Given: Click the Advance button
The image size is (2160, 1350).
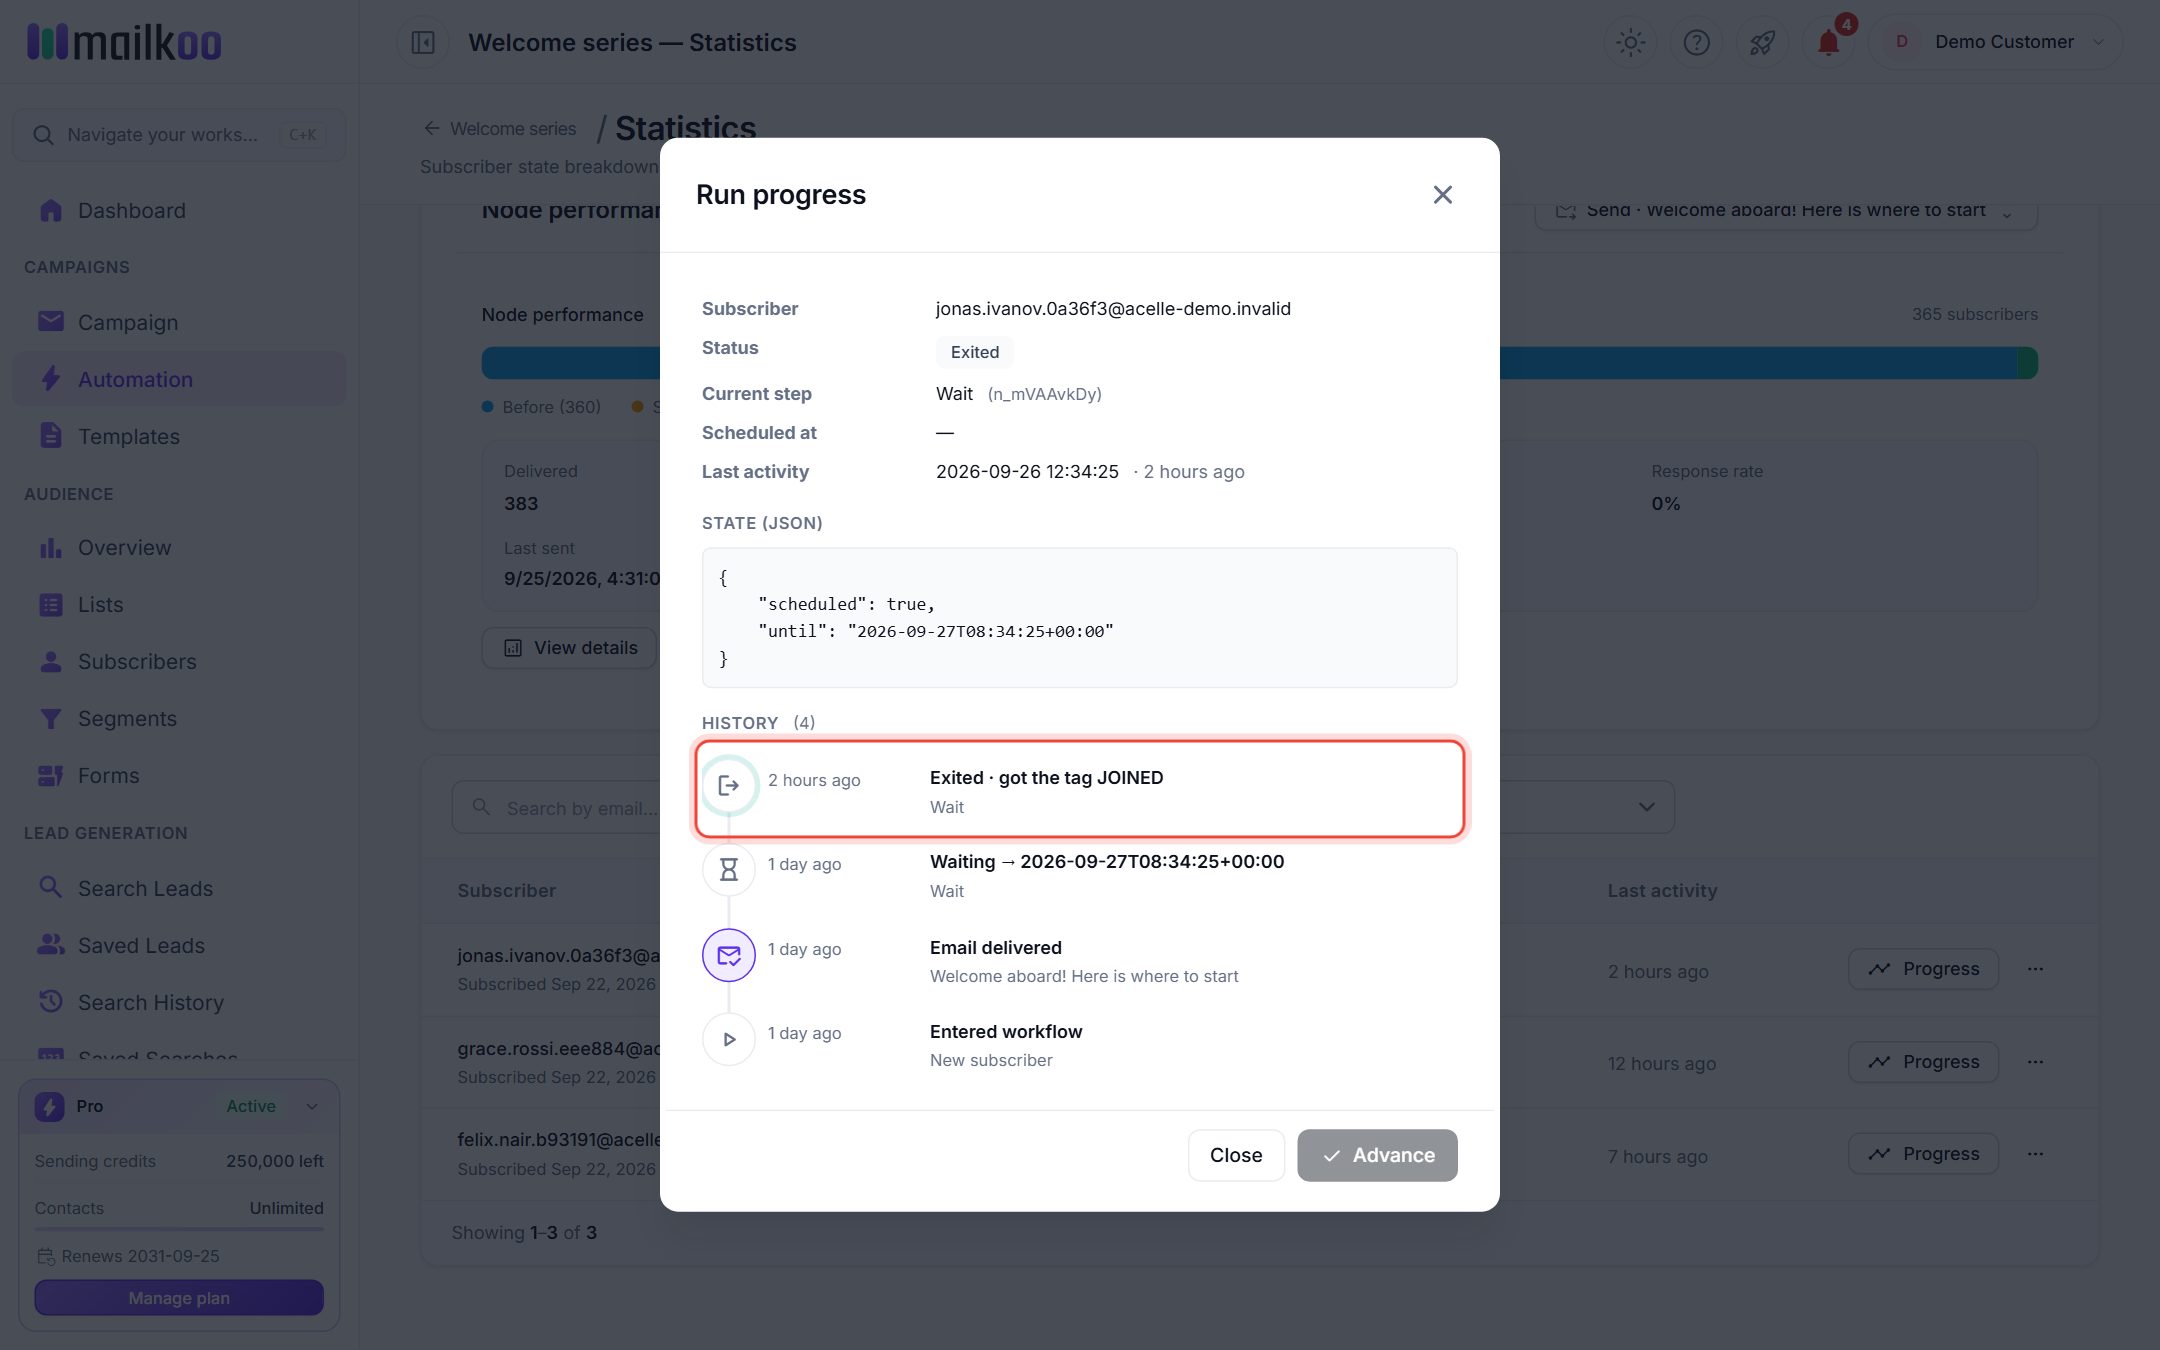Looking at the screenshot, I should pos(1377,1155).
